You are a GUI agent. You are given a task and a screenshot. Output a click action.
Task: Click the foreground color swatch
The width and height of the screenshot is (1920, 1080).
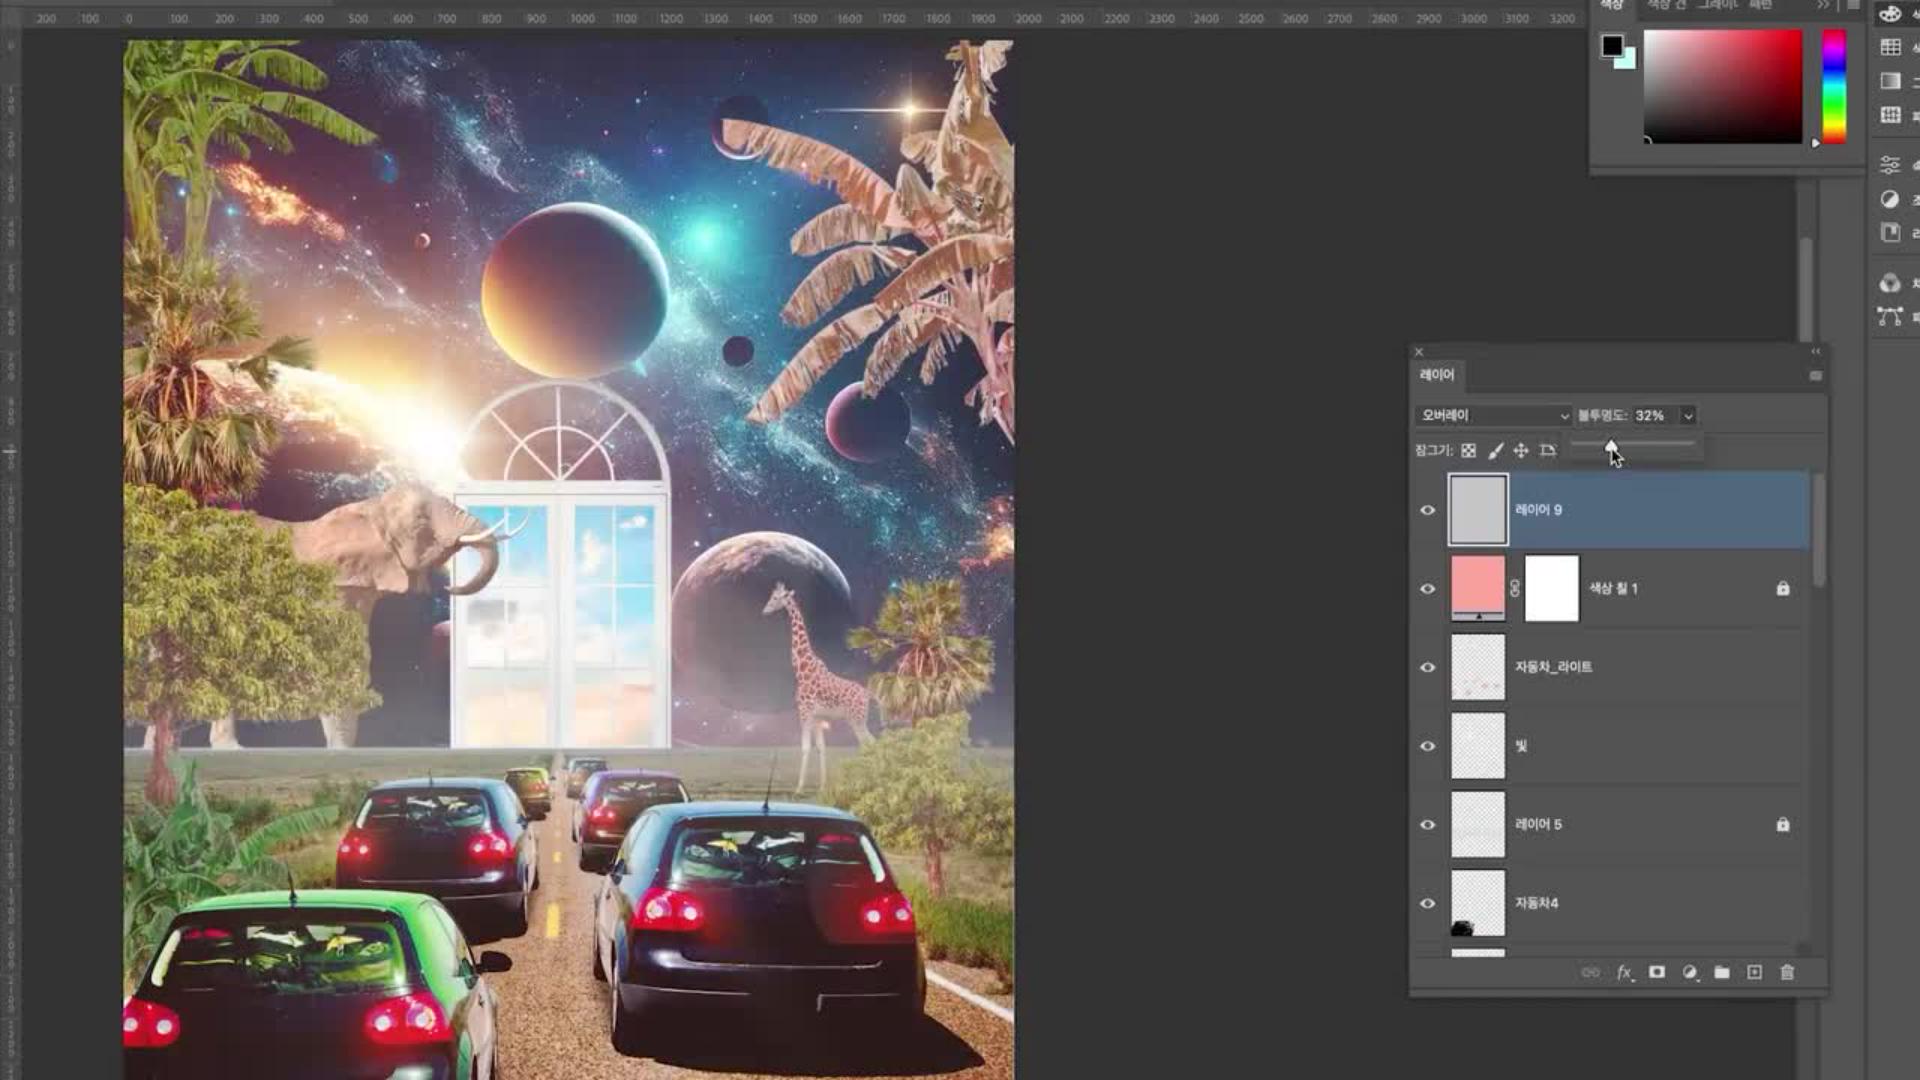[x=1611, y=46]
